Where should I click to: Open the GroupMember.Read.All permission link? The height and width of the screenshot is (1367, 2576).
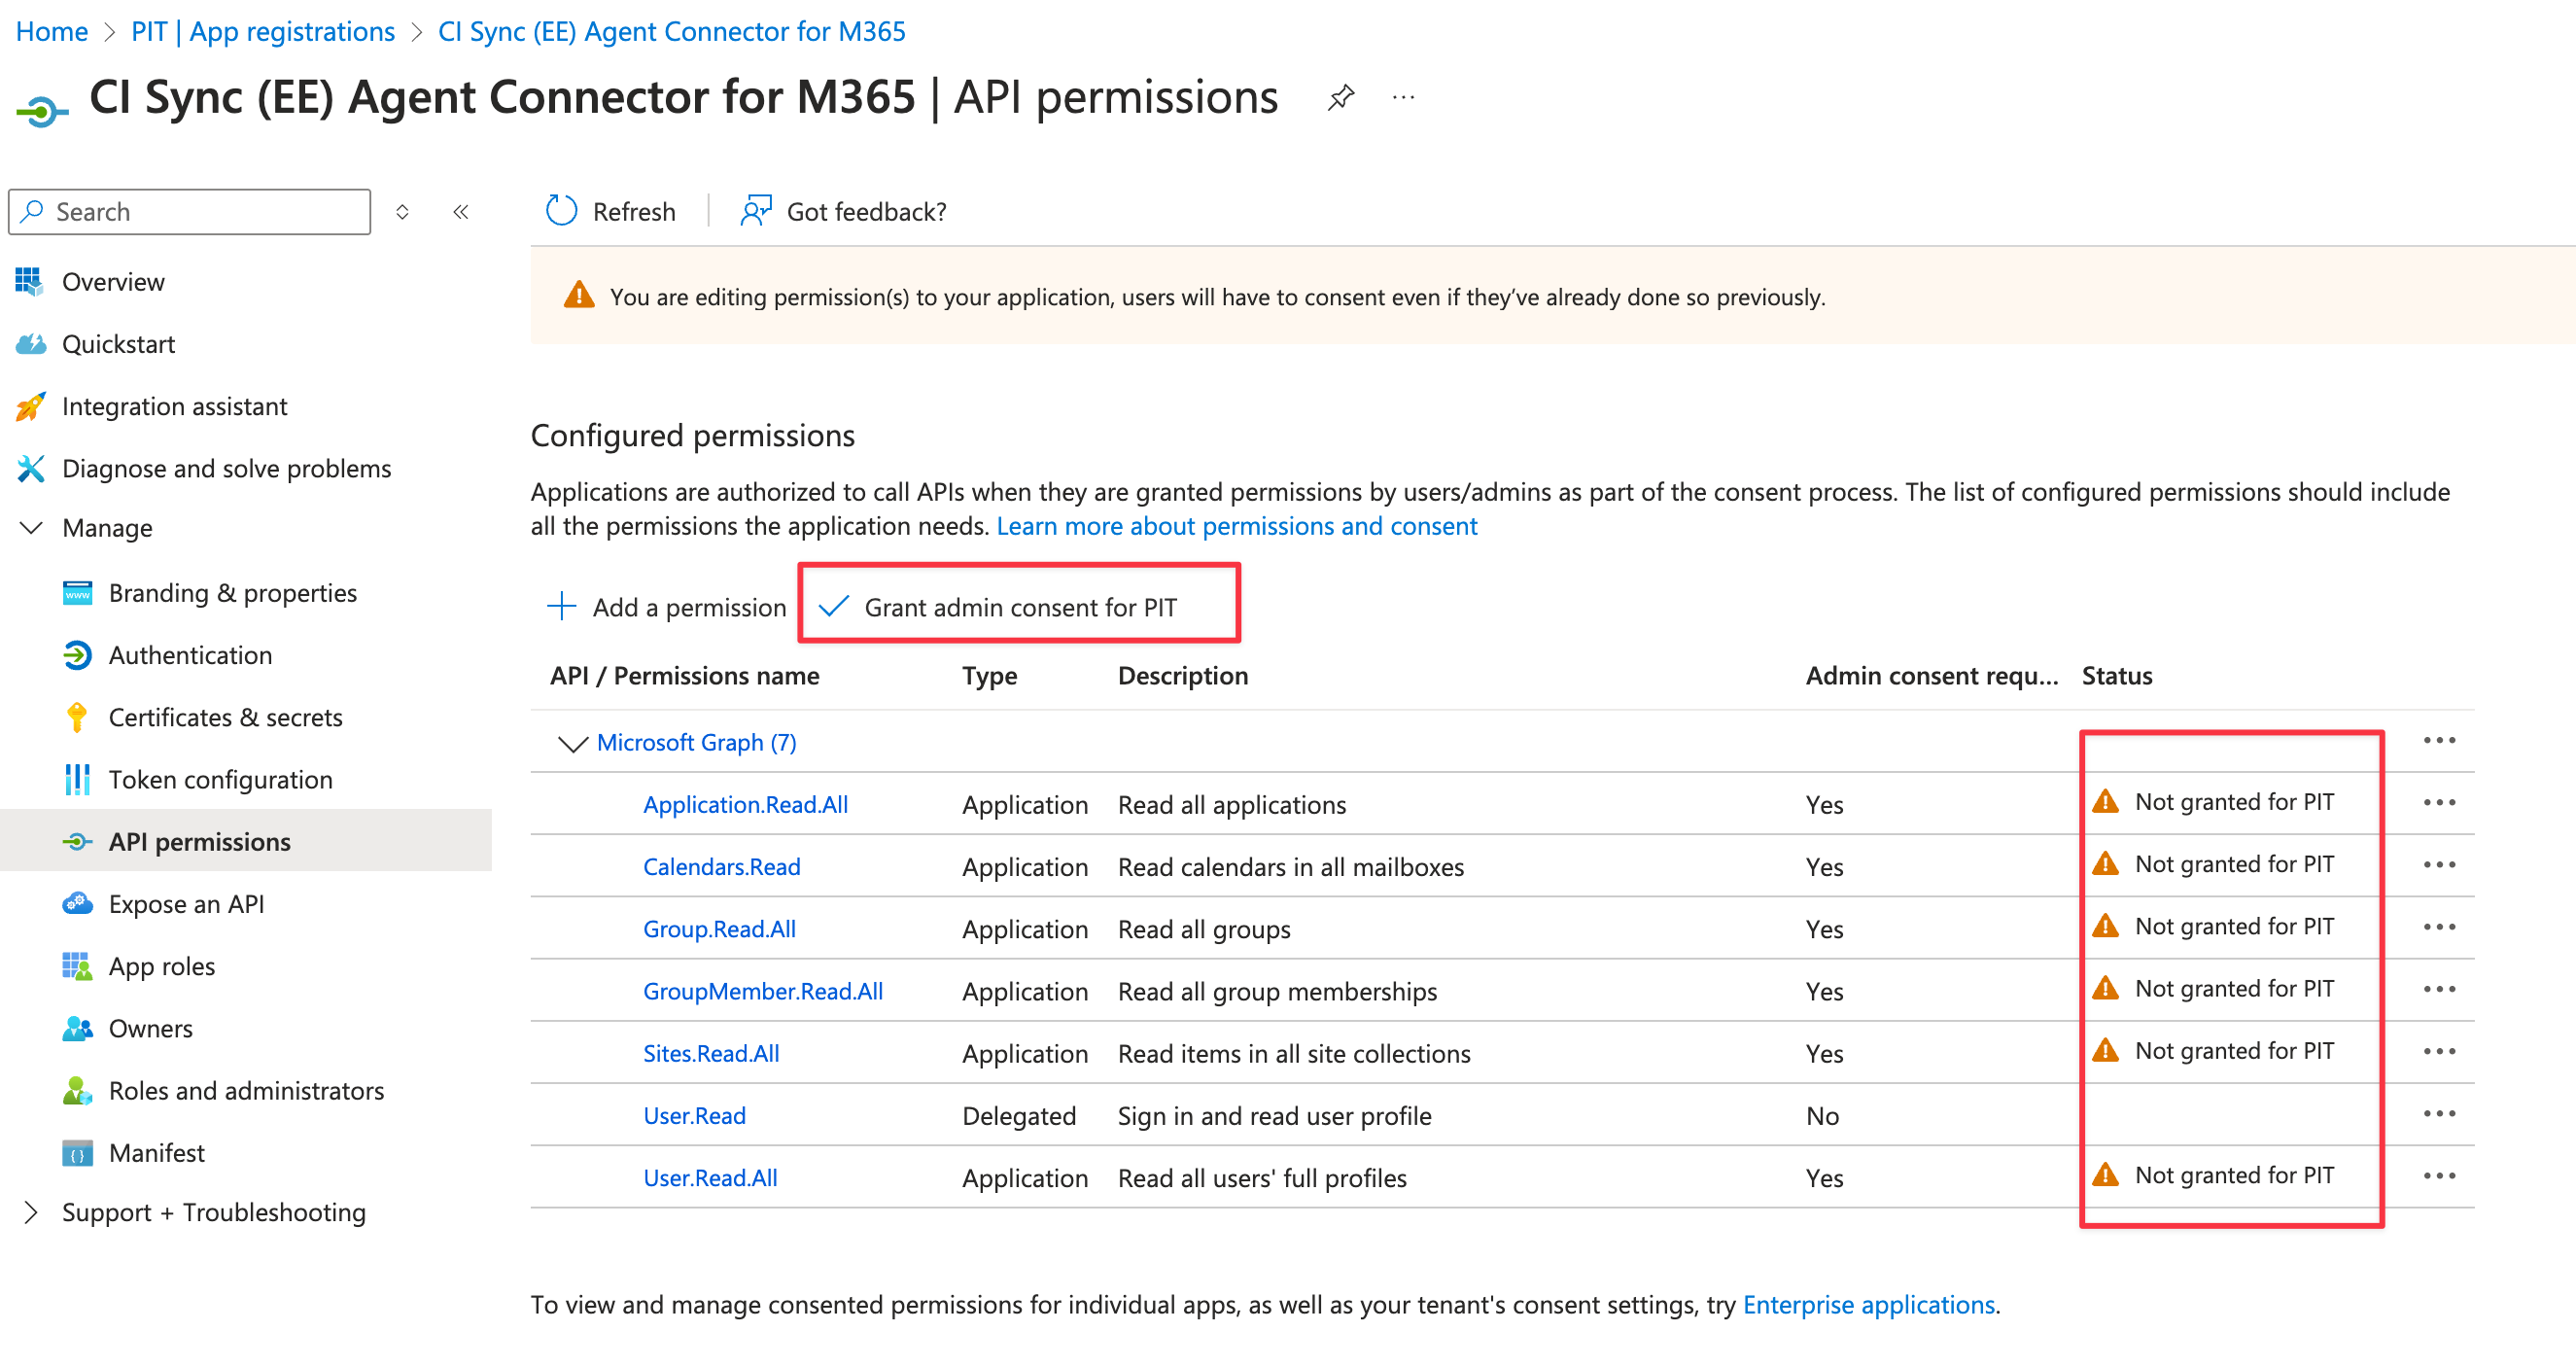[763, 991]
